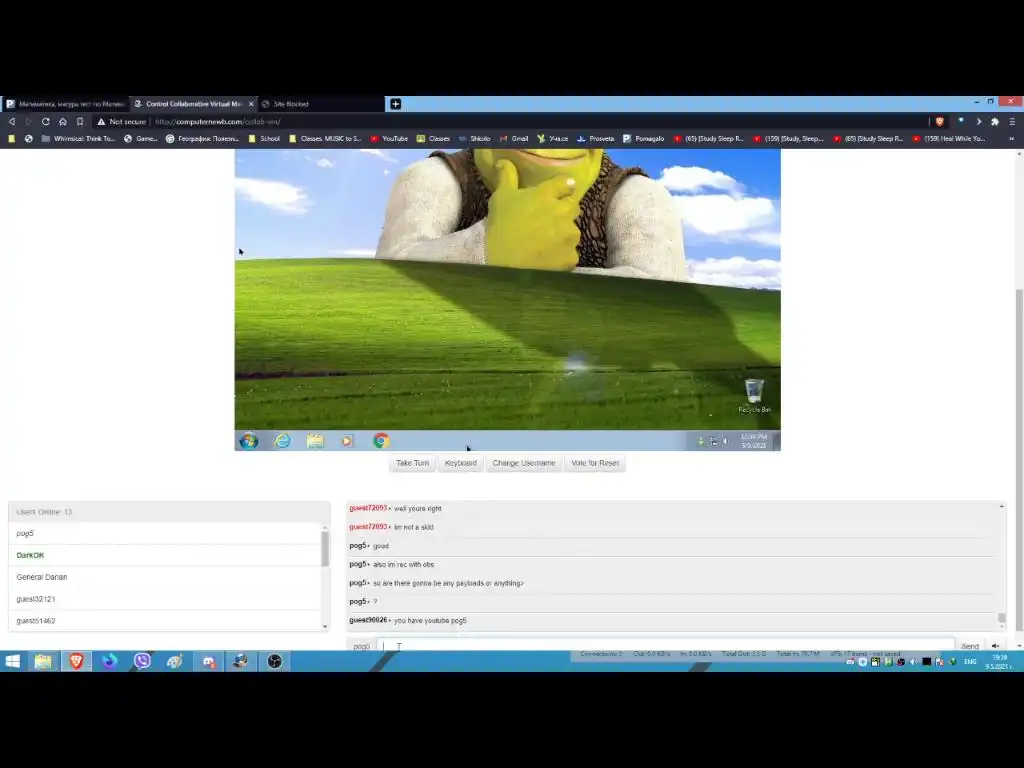Image resolution: width=1024 pixels, height=768 pixels.
Task: Select user guest32121 in the list
Action: click(165, 599)
